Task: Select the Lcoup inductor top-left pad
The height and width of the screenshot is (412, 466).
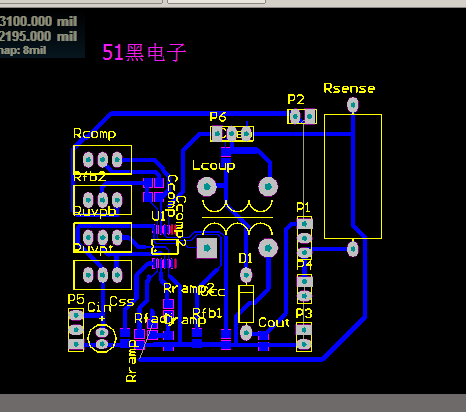Action: [207, 187]
